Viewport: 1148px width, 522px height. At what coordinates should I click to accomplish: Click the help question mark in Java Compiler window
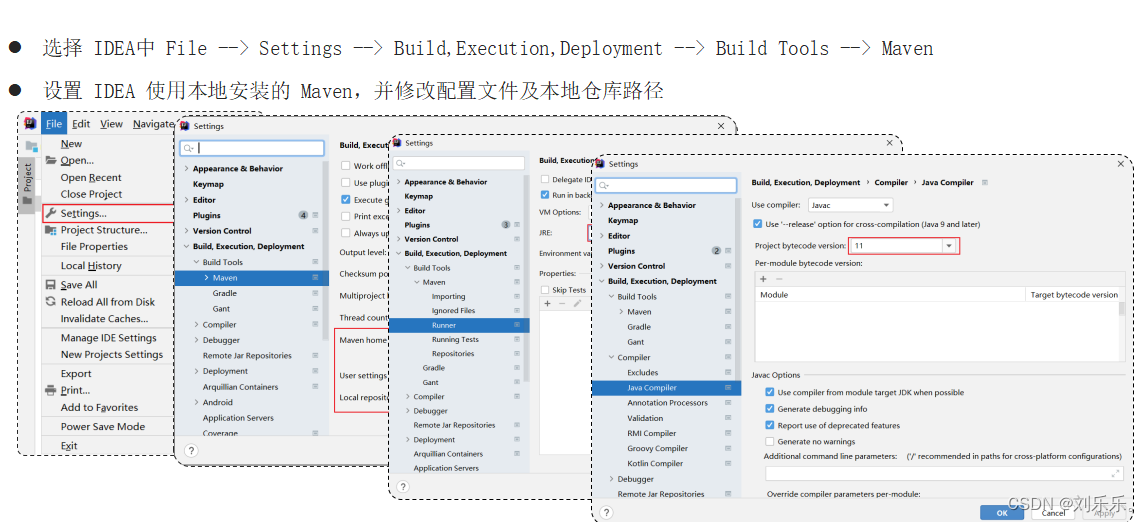tap(606, 512)
